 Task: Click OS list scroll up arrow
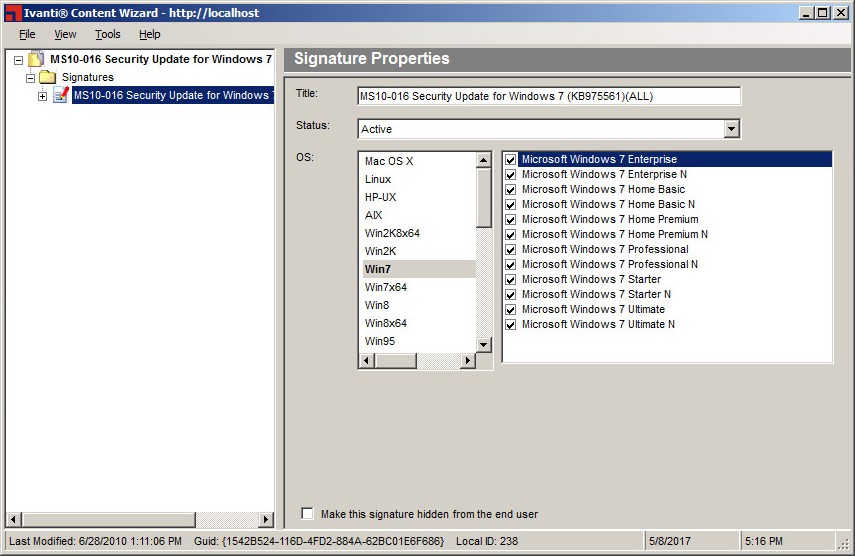pyautogui.click(x=484, y=160)
